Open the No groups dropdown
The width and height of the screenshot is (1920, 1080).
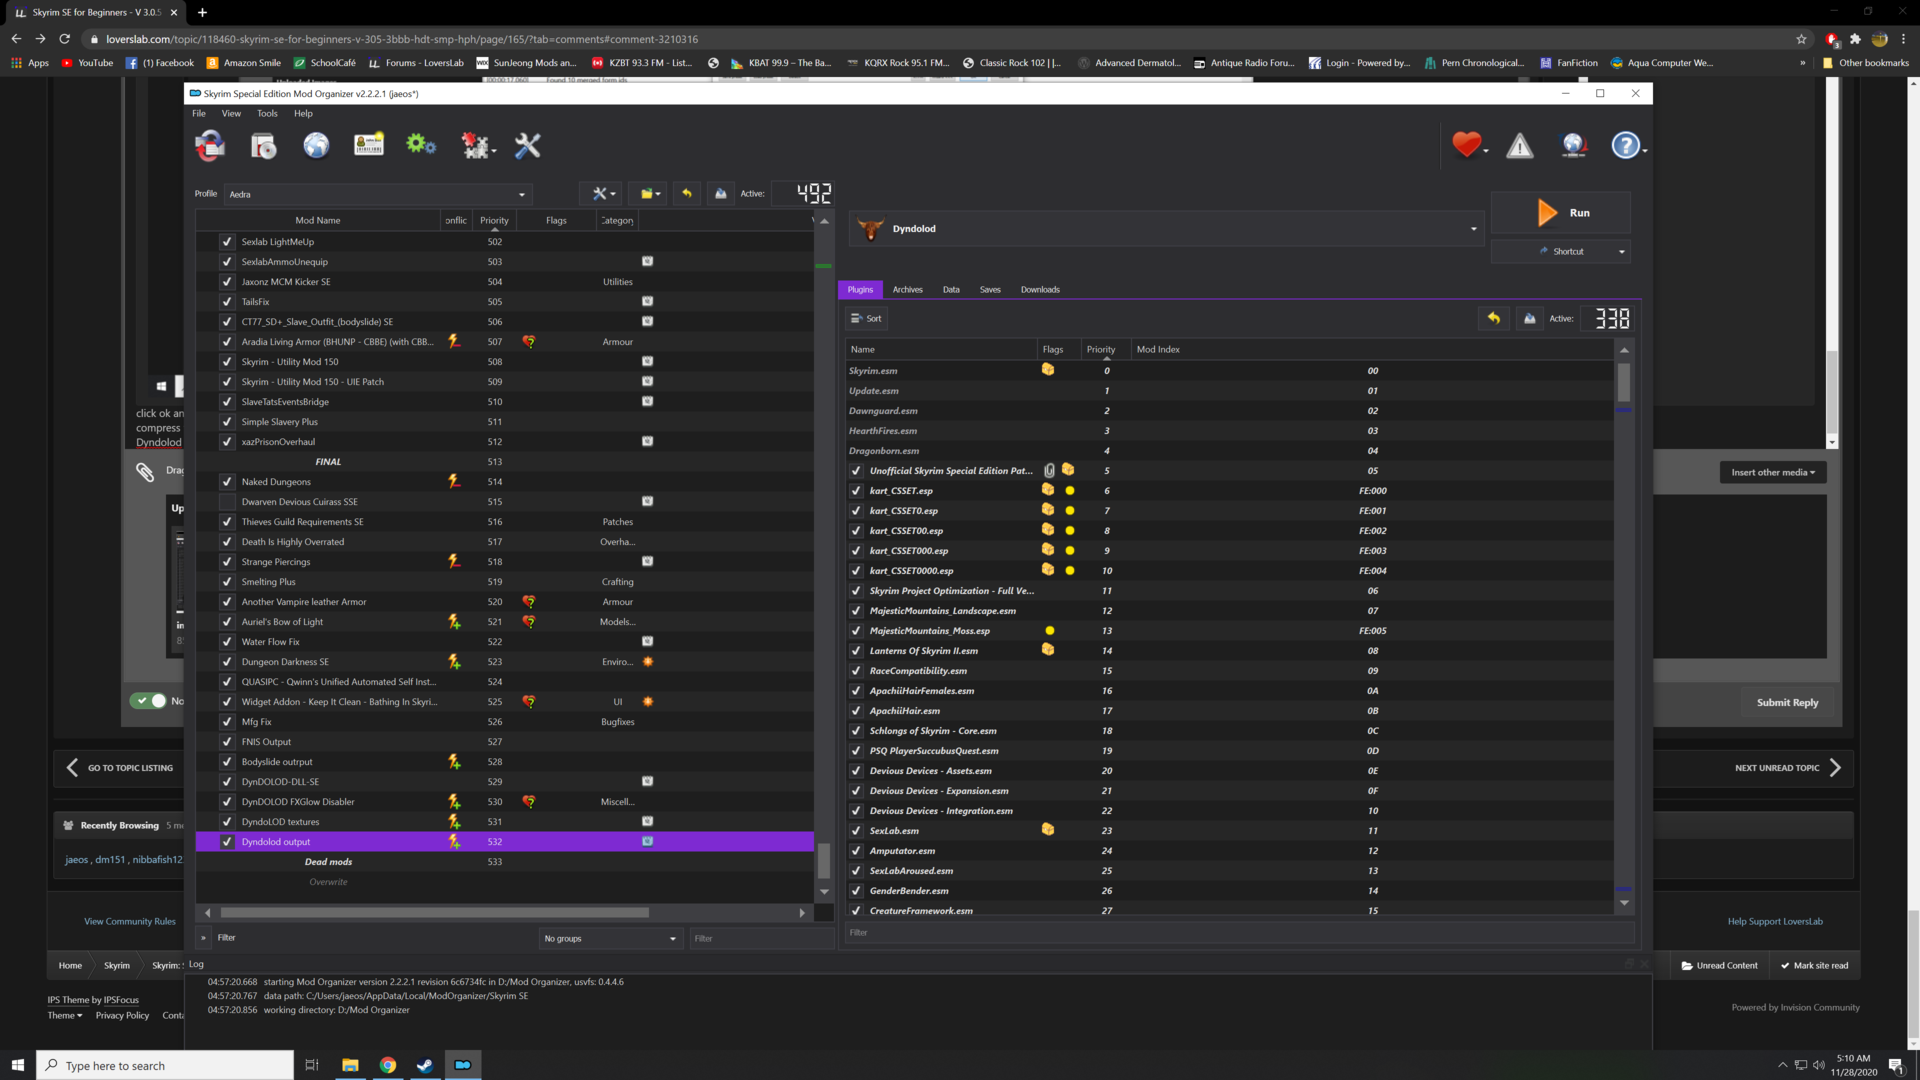tap(610, 939)
